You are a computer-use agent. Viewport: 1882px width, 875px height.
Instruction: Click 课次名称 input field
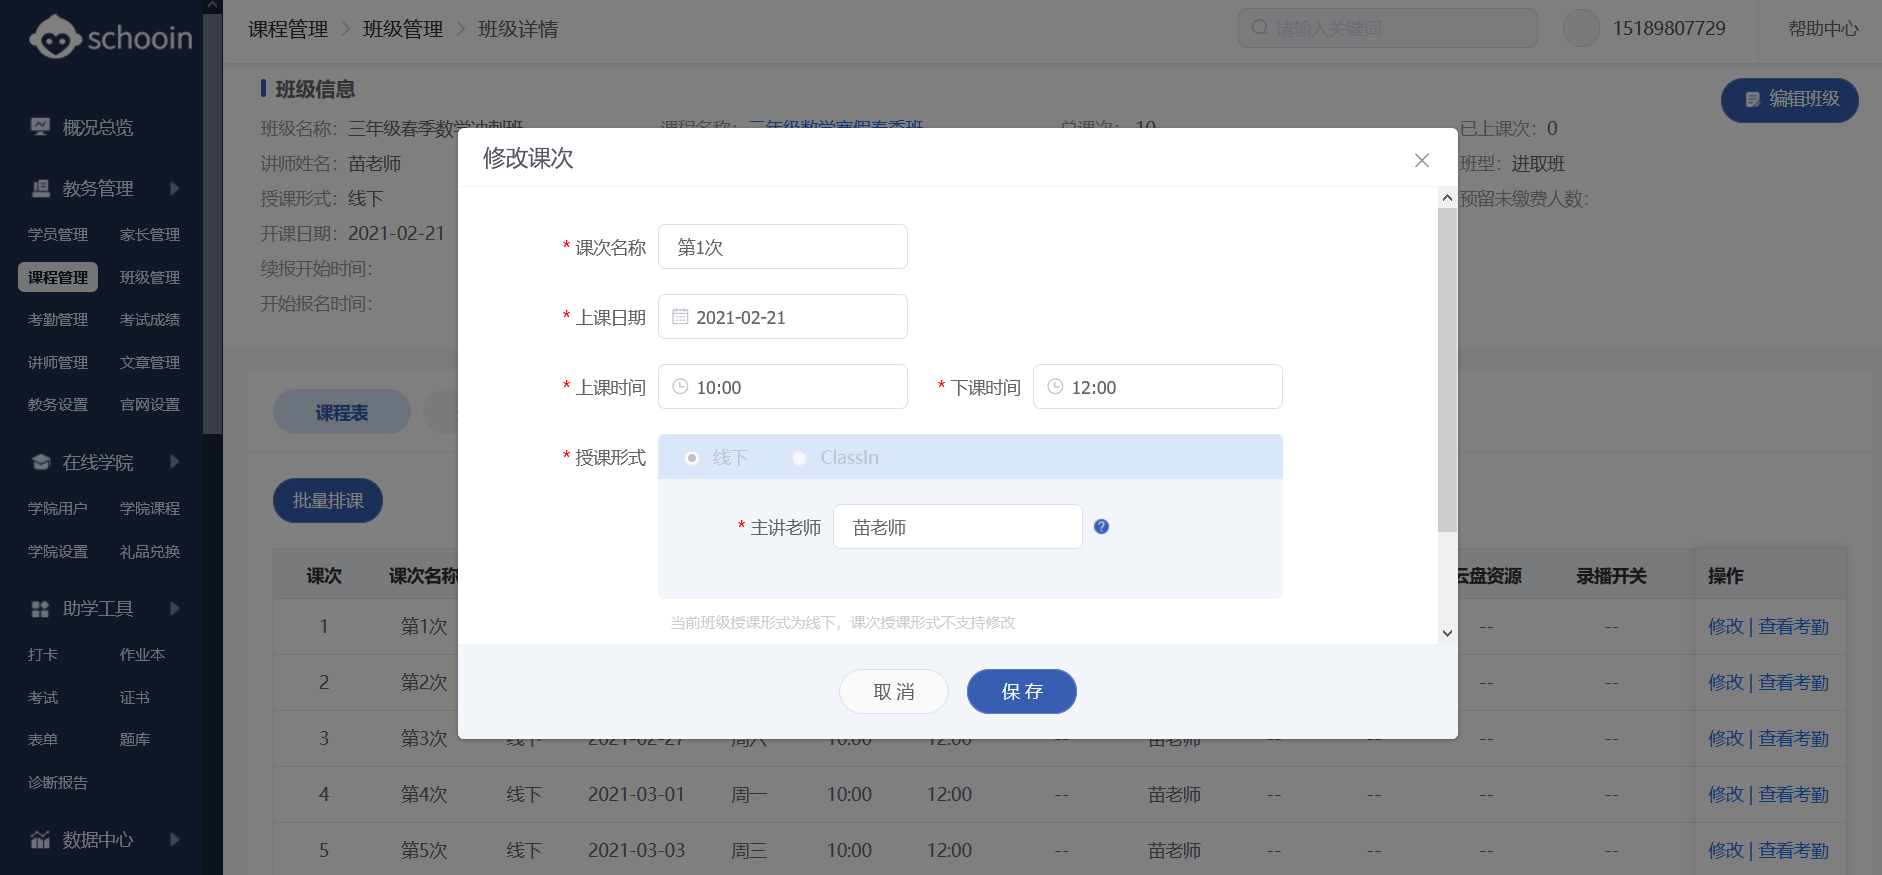(x=782, y=247)
